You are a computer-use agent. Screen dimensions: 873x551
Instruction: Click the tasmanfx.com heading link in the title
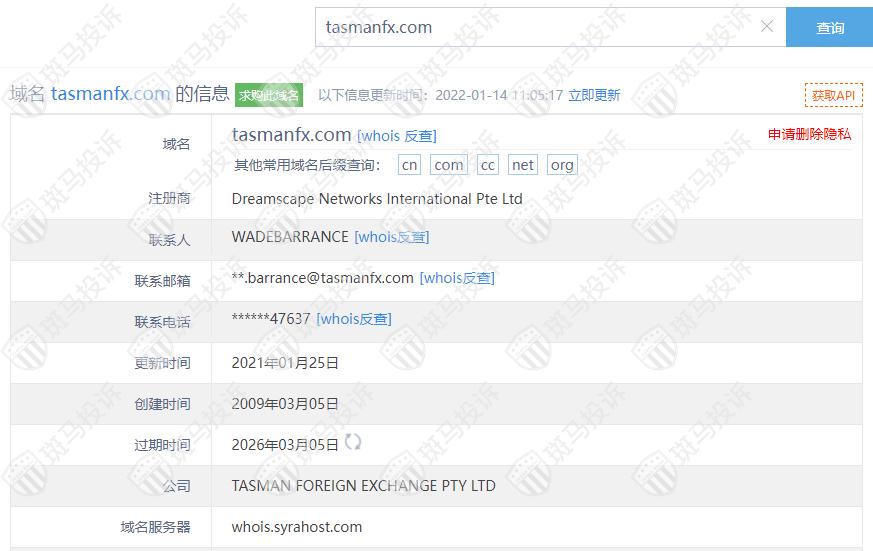[110, 94]
